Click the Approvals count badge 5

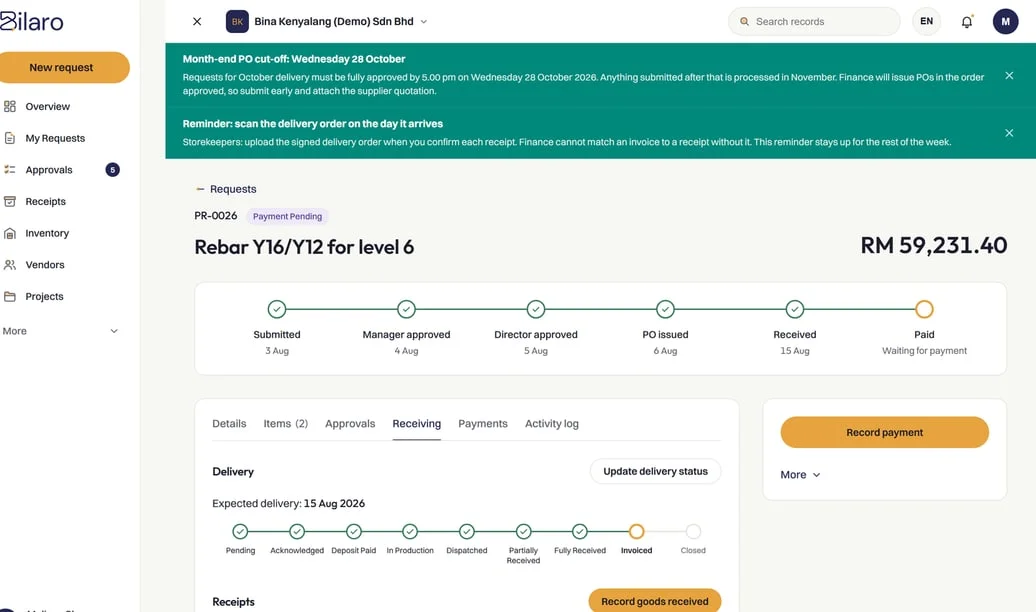point(113,170)
